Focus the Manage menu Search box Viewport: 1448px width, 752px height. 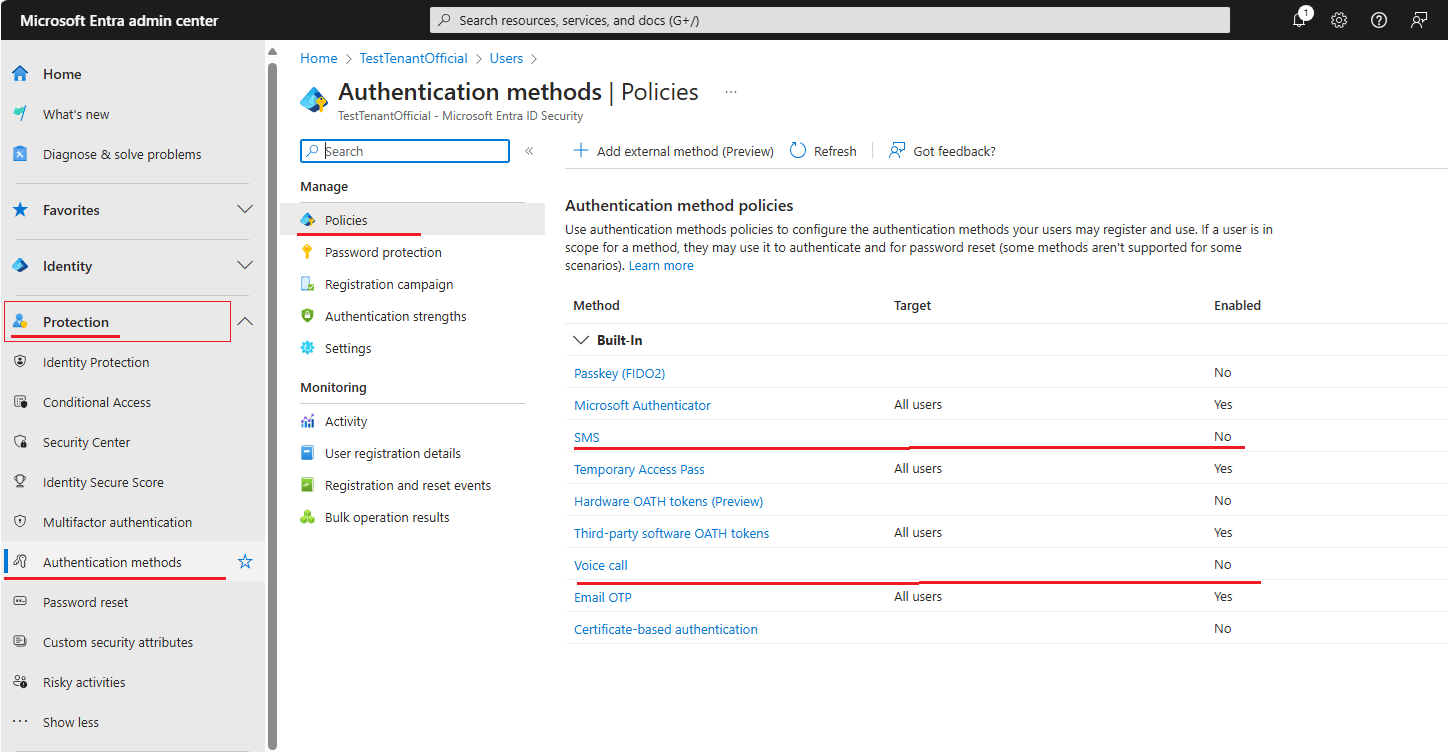[x=405, y=151]
